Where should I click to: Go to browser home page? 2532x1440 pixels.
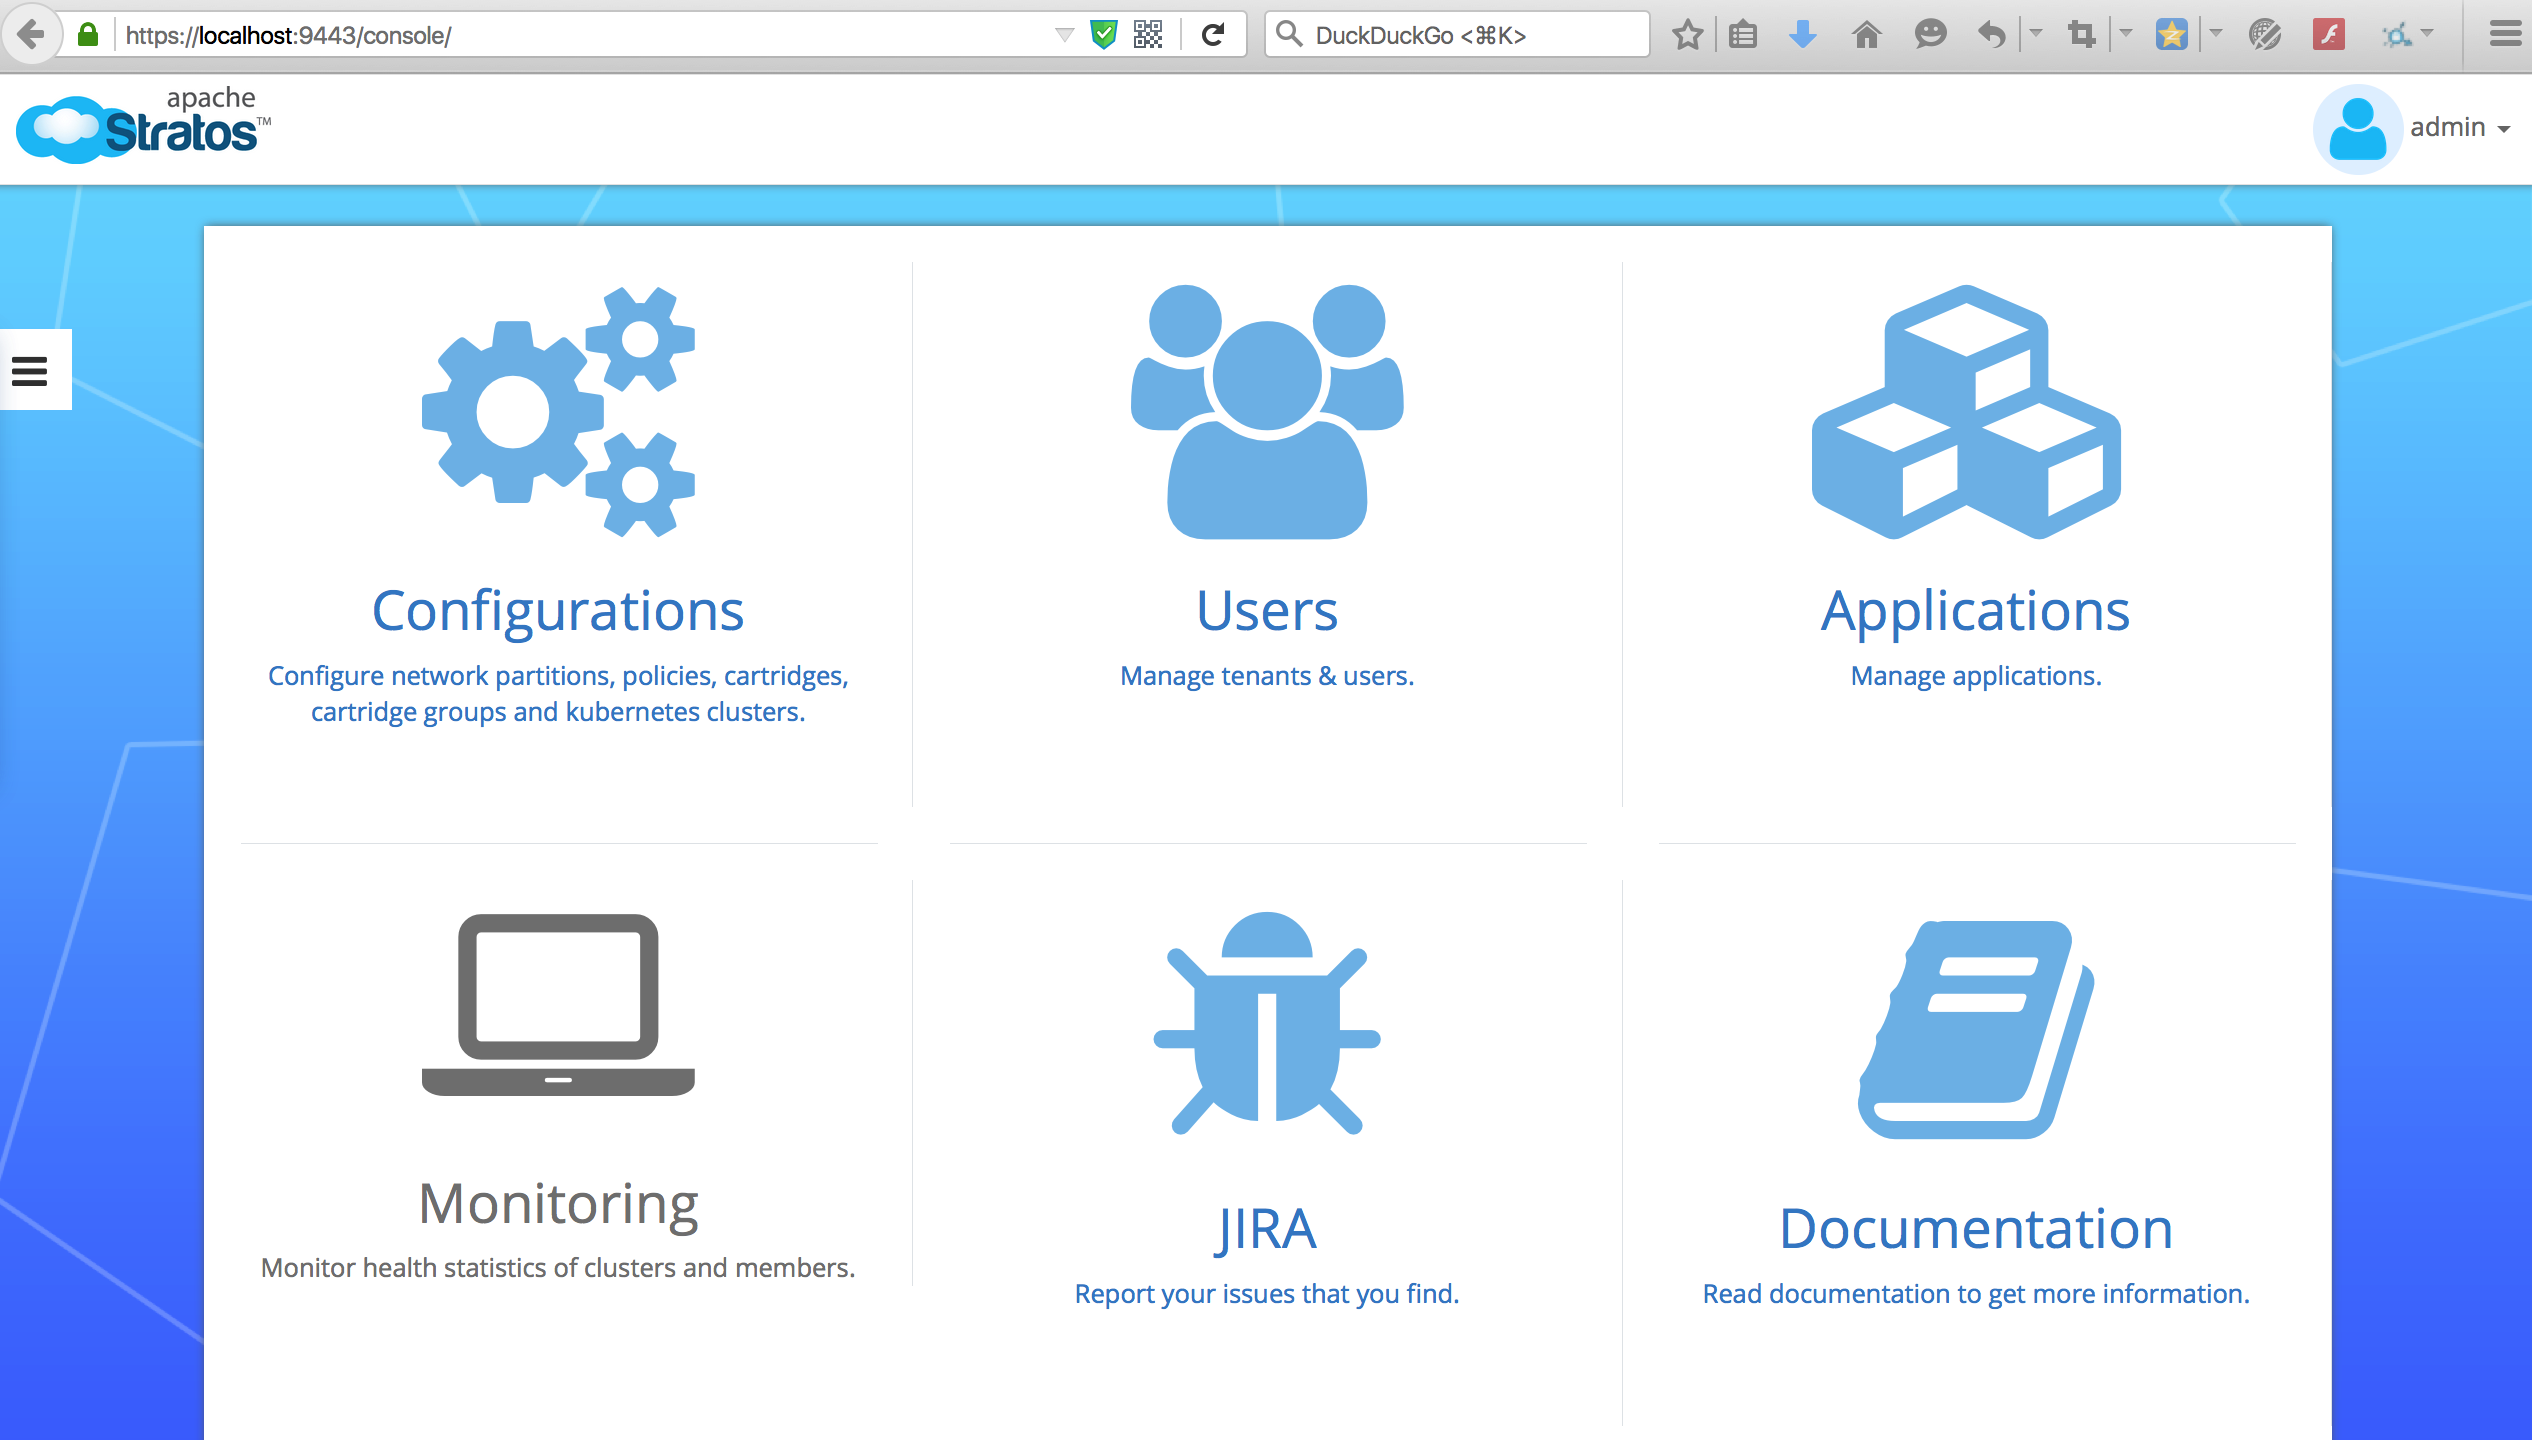coord(1866,36)
